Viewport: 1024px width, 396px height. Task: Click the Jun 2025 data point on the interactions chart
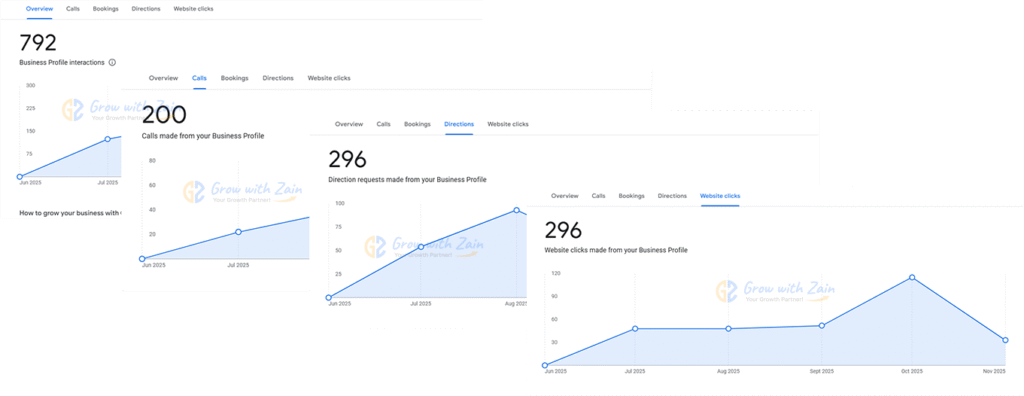20,176
